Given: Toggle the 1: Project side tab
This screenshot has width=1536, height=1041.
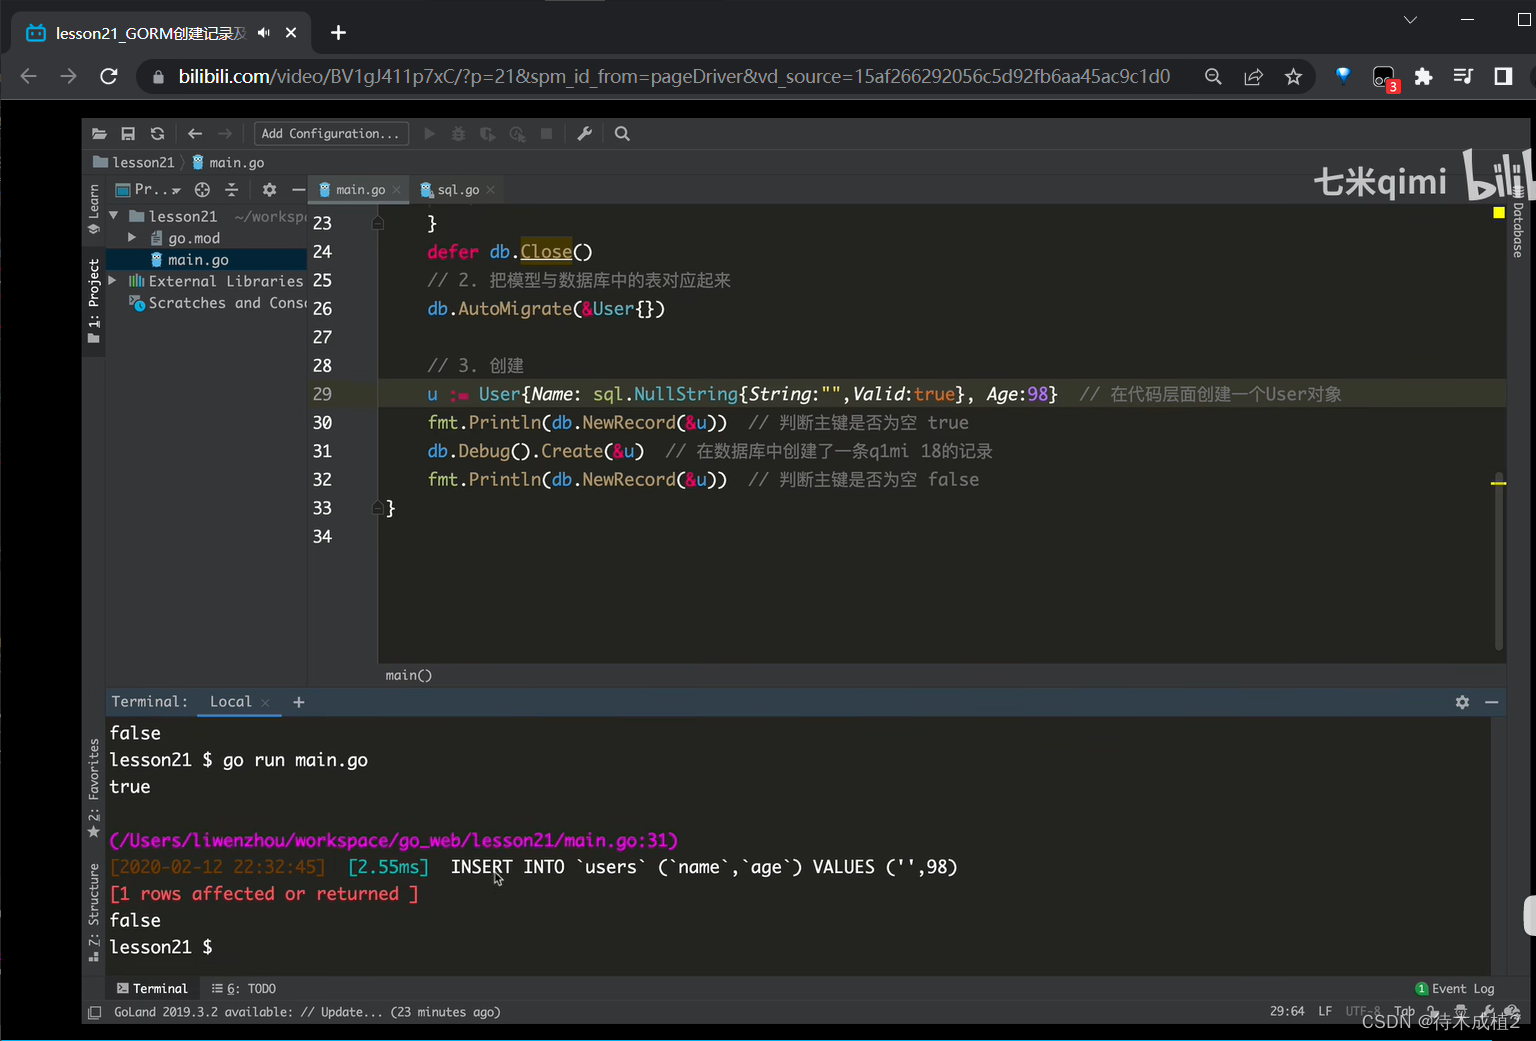Looking at the screenshot, I should (94, 301).
